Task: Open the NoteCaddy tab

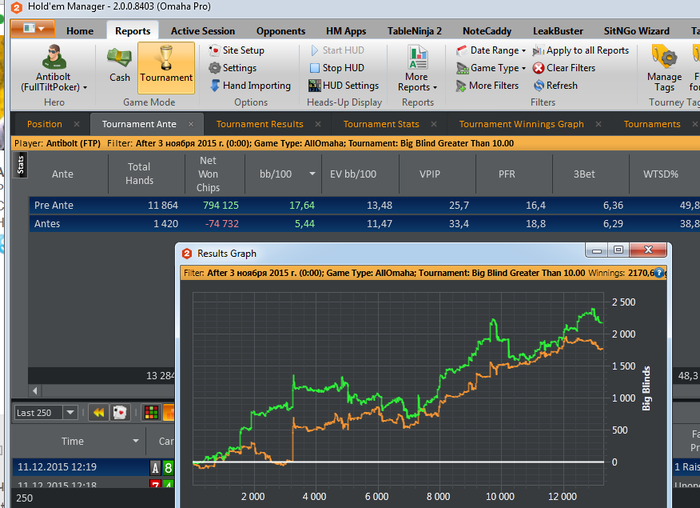Action: [487, 31]
